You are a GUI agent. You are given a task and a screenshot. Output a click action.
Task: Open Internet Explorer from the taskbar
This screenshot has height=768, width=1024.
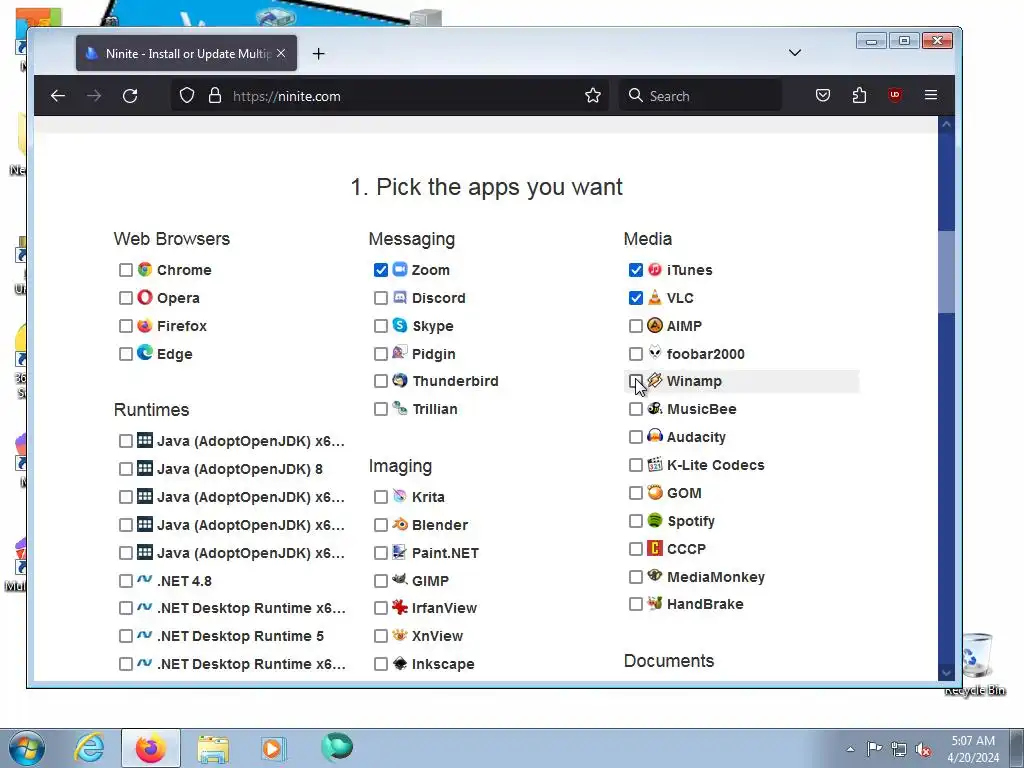89,748
